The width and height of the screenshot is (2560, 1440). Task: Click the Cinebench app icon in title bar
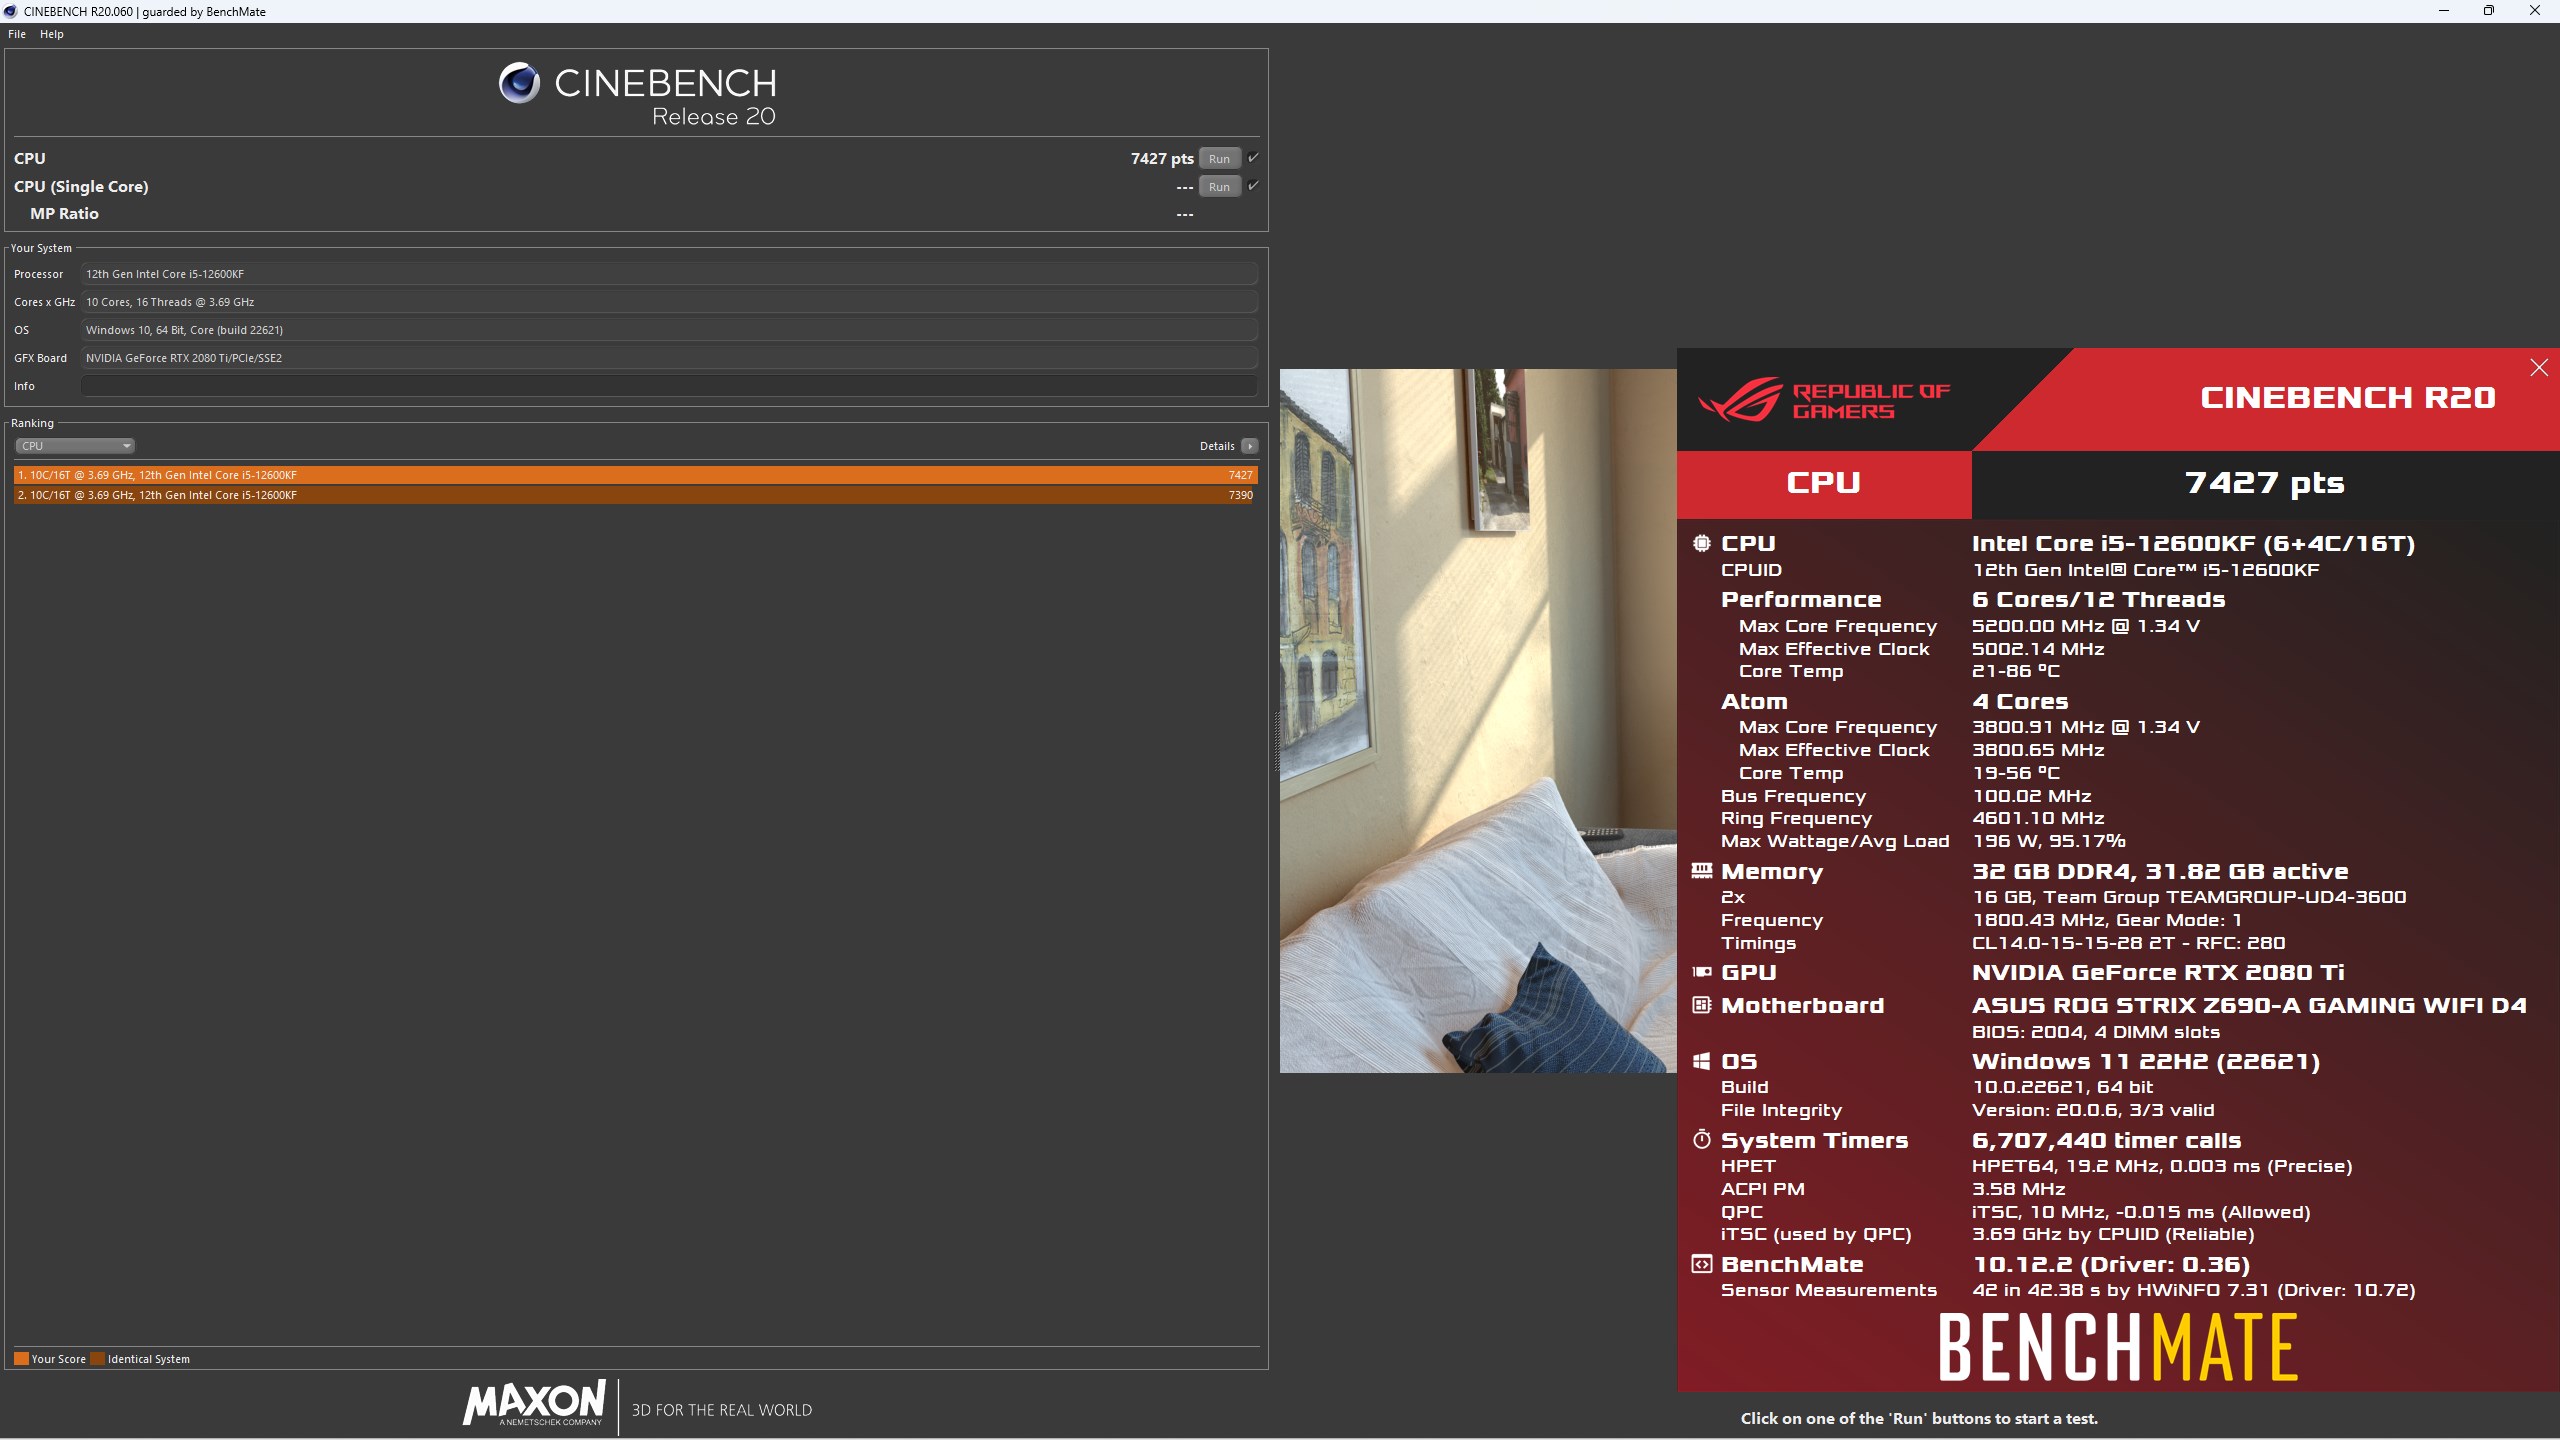(x=10, y=11)
